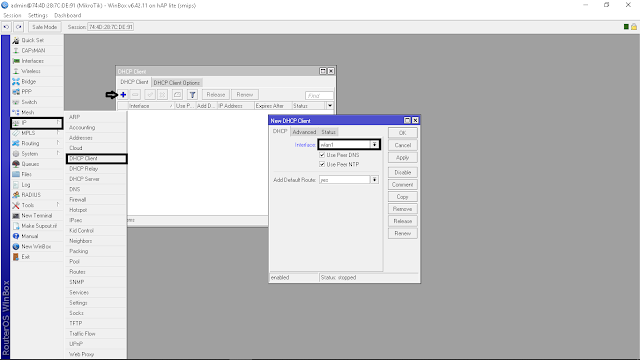Click the minus remove toolbar icon
This screenshot has height=360, width=640.
[135, 95]
